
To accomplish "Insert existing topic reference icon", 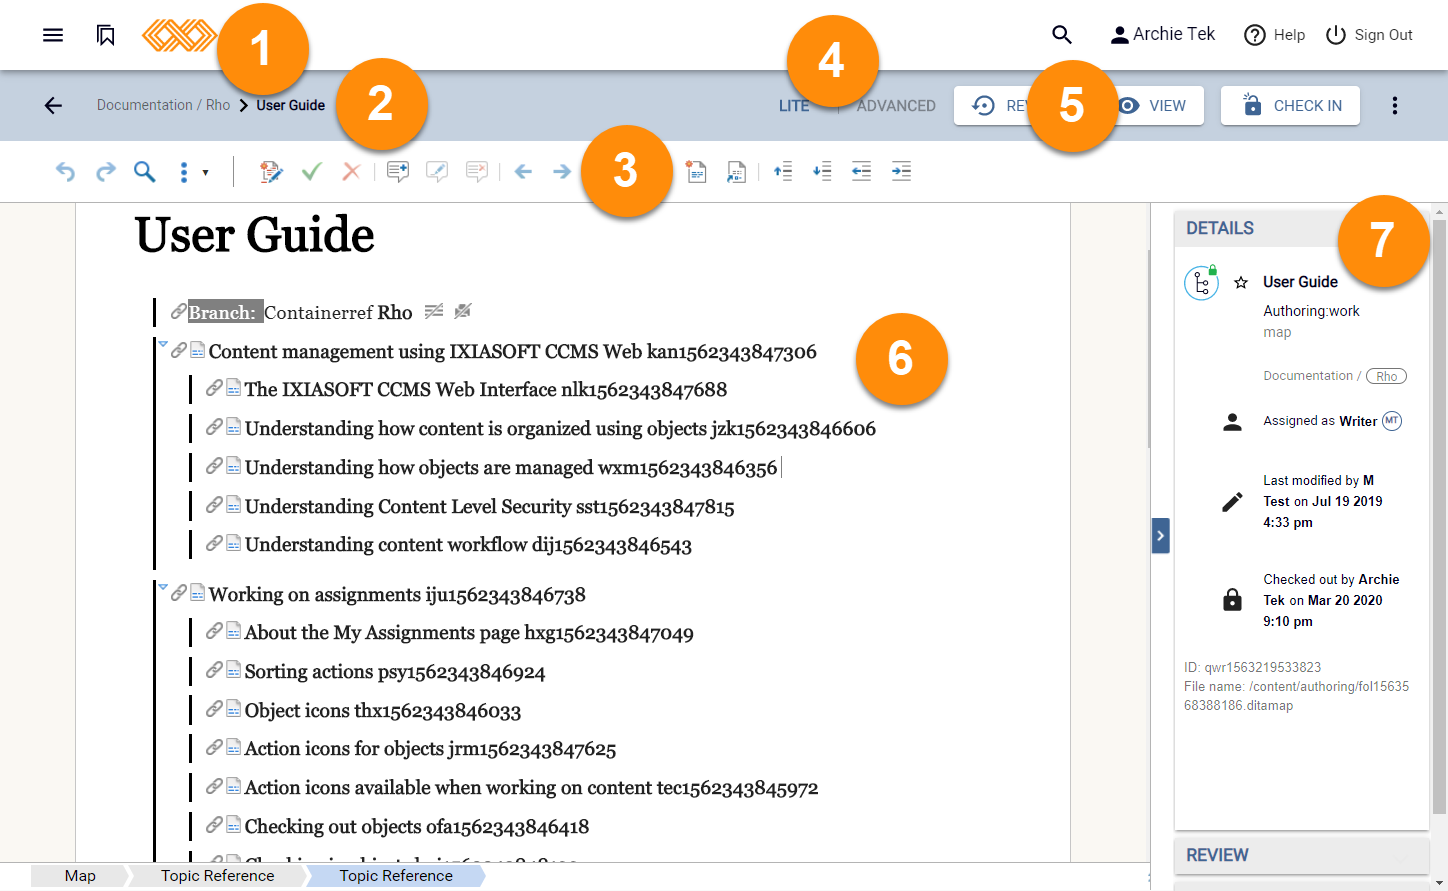I will point(736,172).
